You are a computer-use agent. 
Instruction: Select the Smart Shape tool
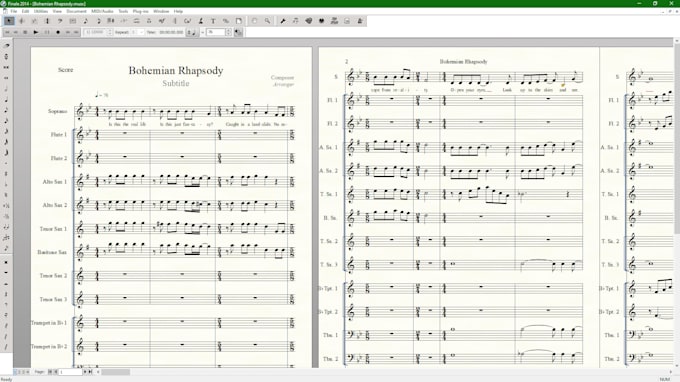point(137,21)
